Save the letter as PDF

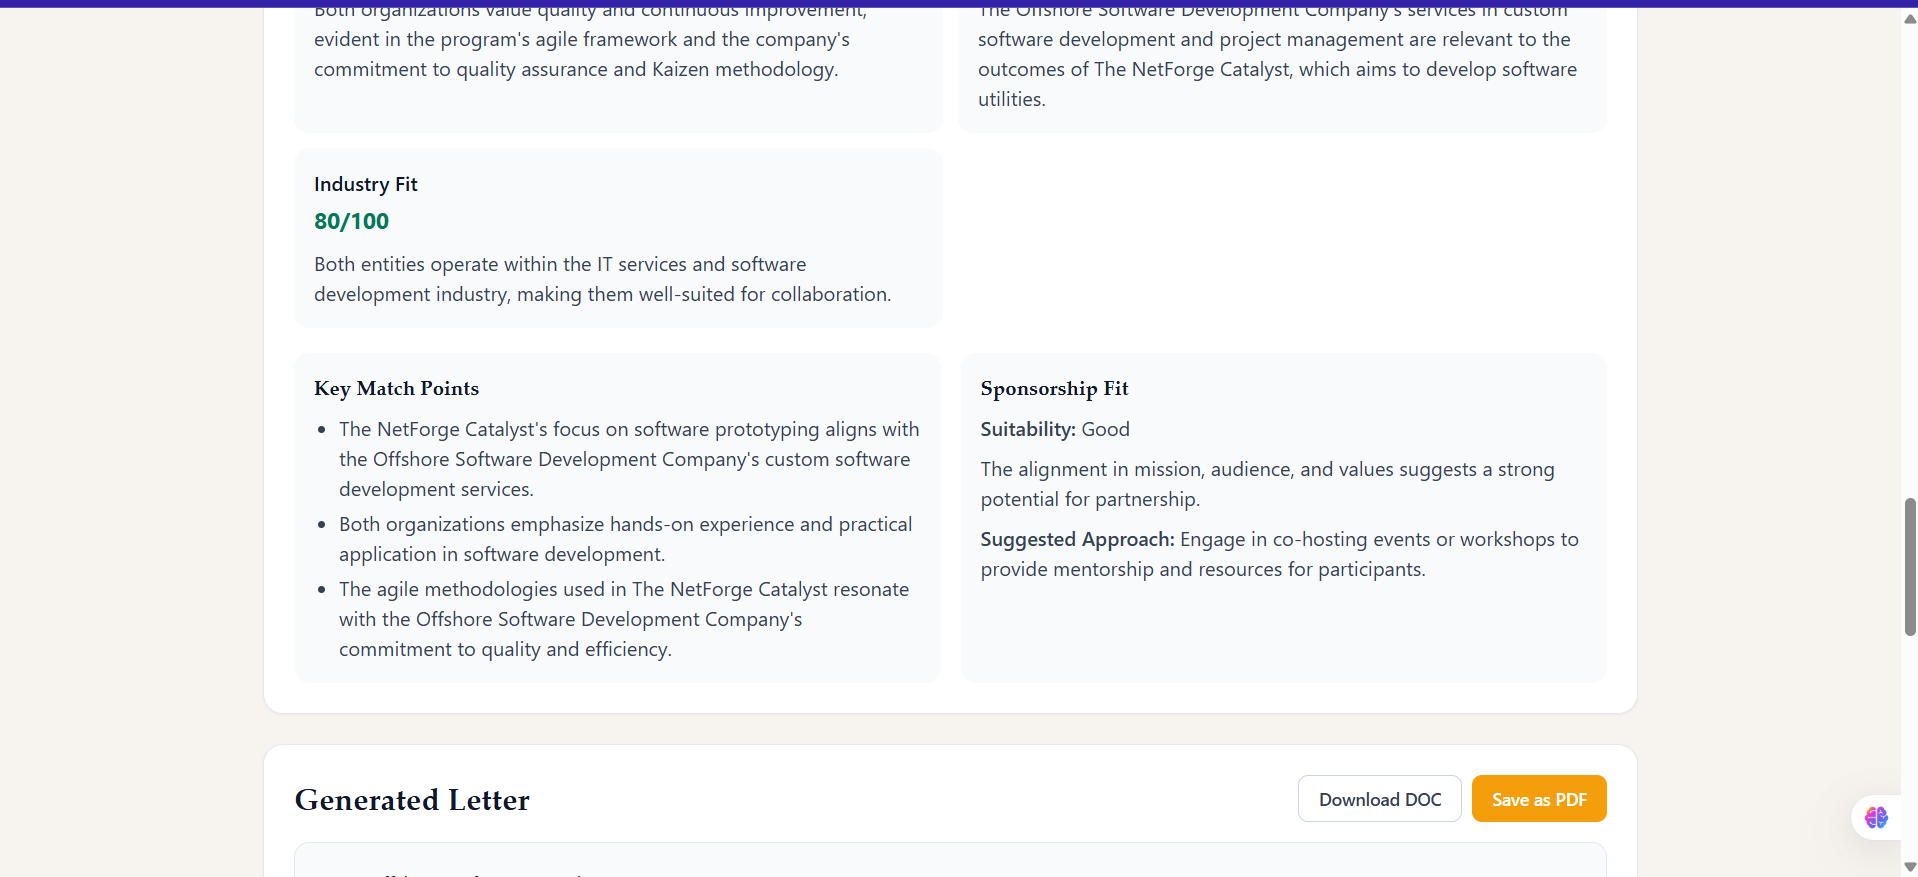click(x=1539, y=799)
